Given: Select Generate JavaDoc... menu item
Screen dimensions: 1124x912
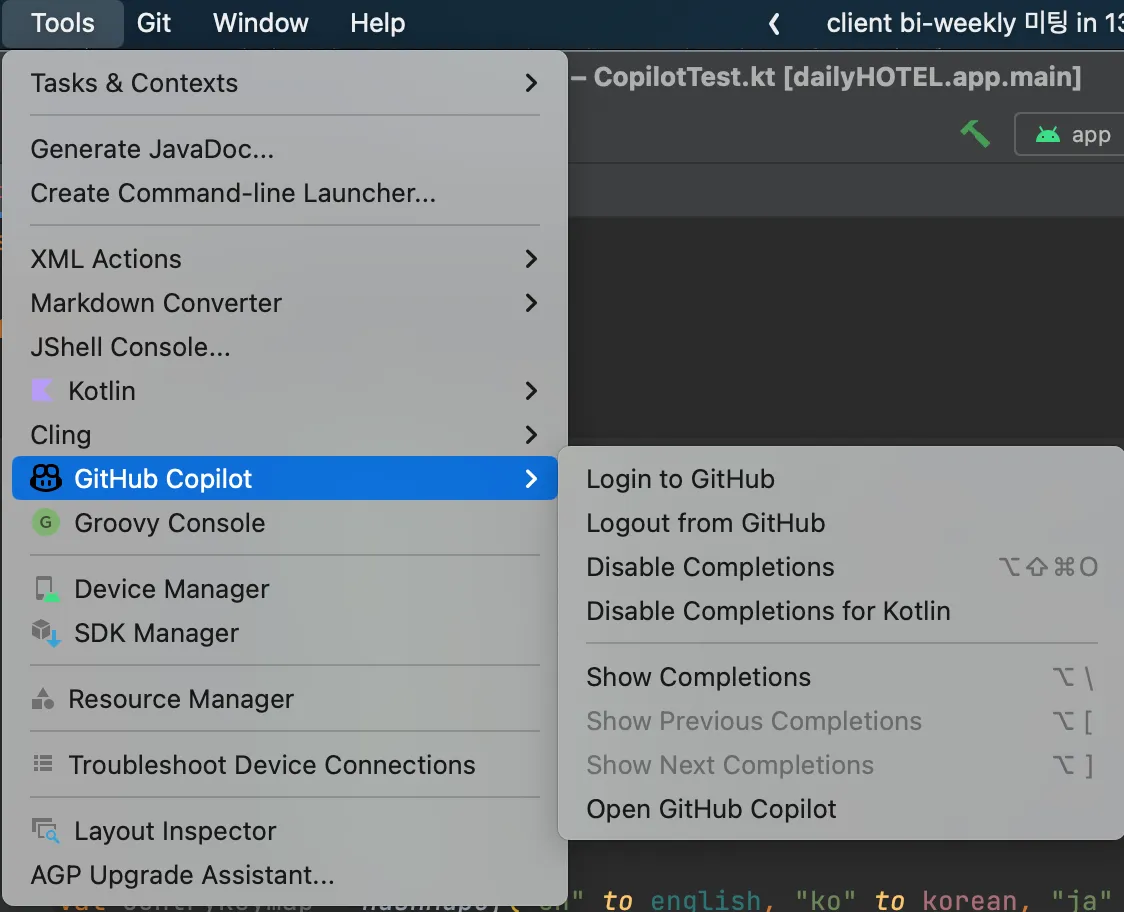Looking at the screenshot, I should (285, 149).
